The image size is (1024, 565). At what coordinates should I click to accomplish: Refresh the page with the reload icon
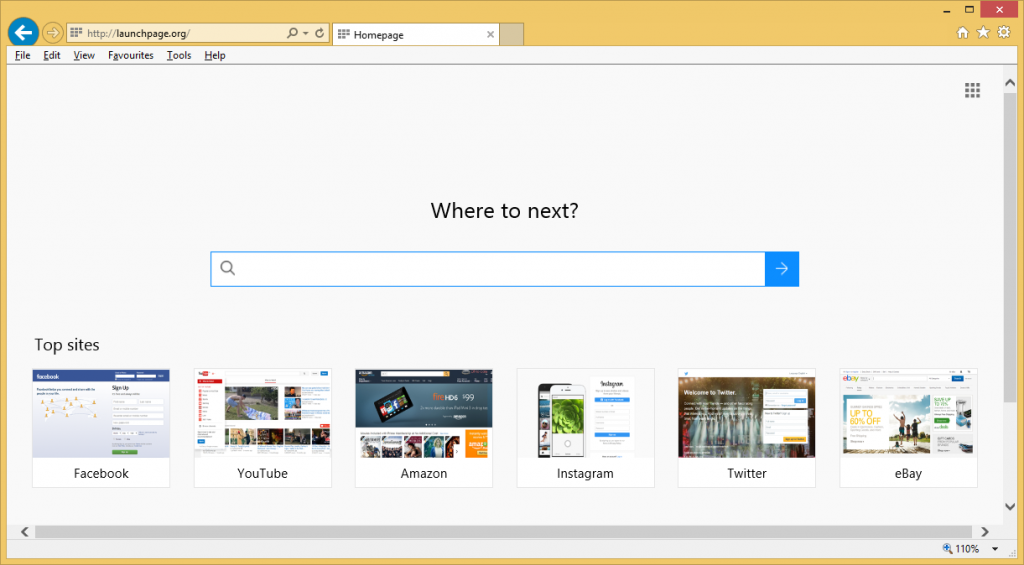[x=320, y=33]
